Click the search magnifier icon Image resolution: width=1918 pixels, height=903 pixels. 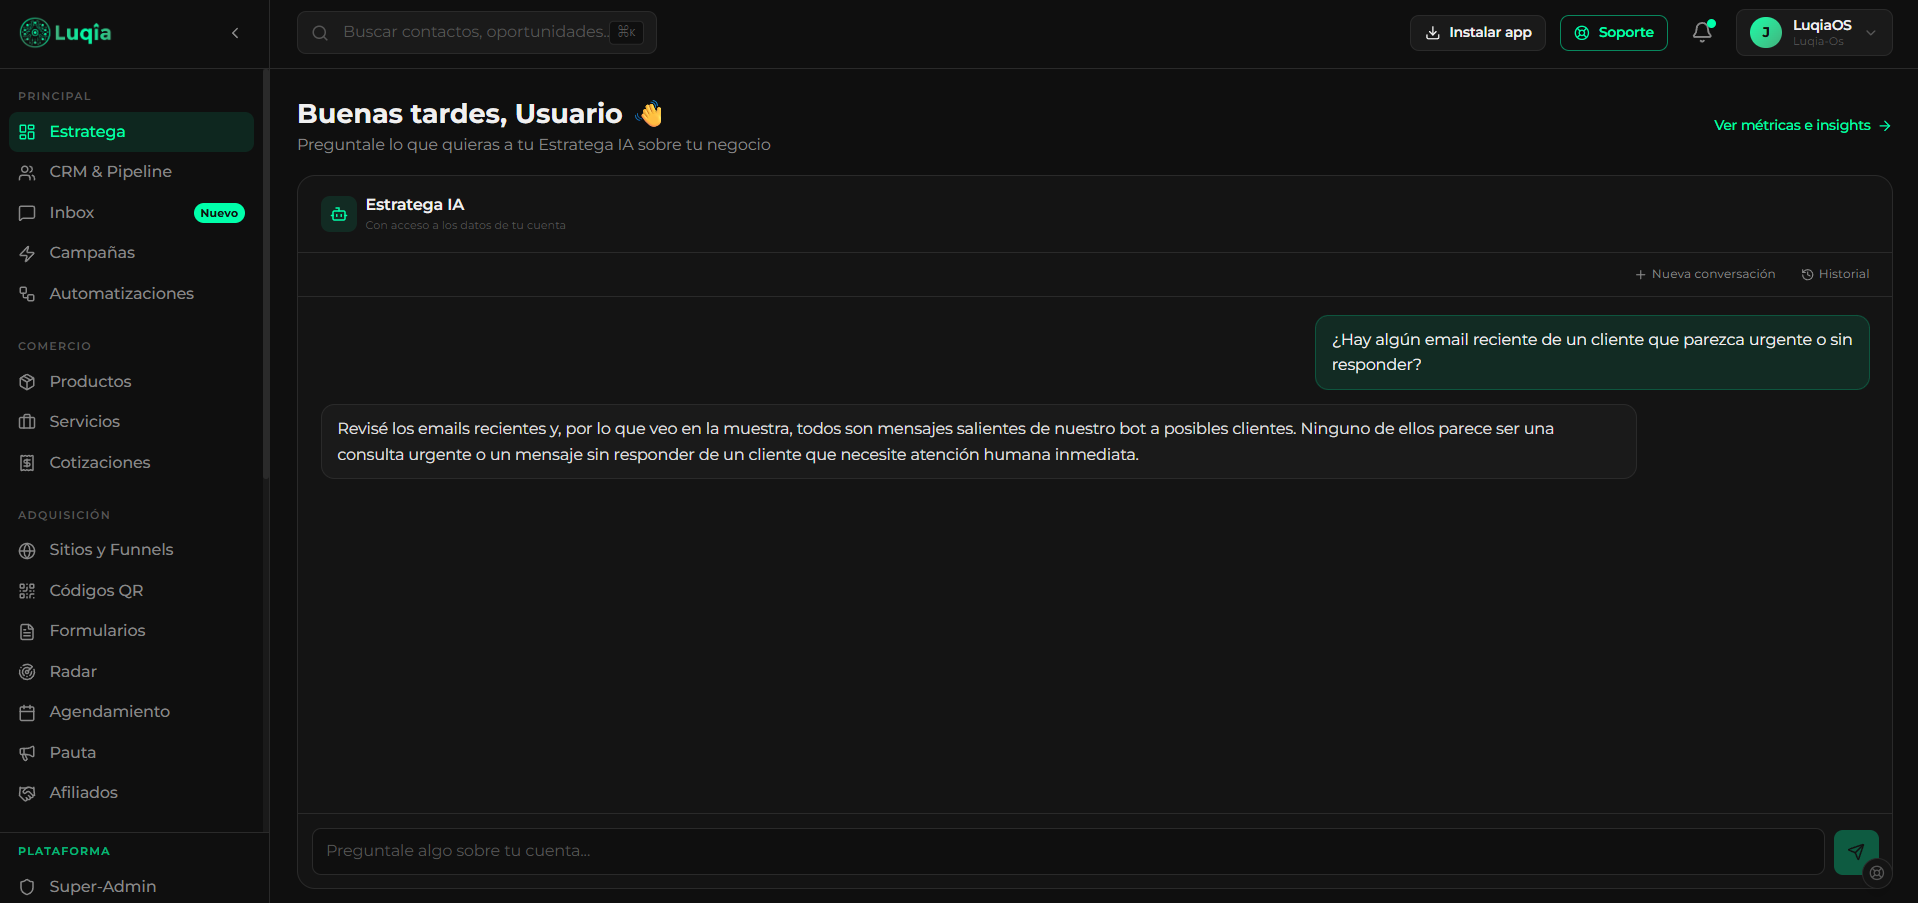(x=320, y=33)
